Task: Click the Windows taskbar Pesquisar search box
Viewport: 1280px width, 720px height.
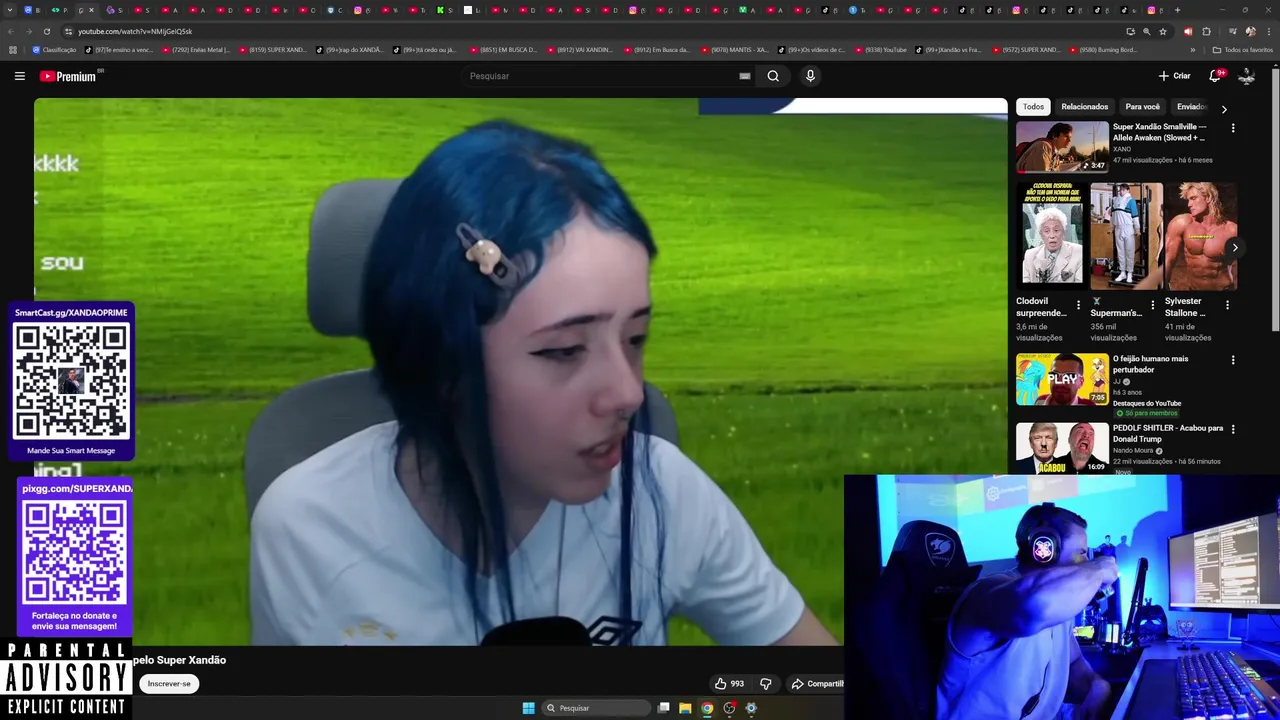Action: coord(597,708)
